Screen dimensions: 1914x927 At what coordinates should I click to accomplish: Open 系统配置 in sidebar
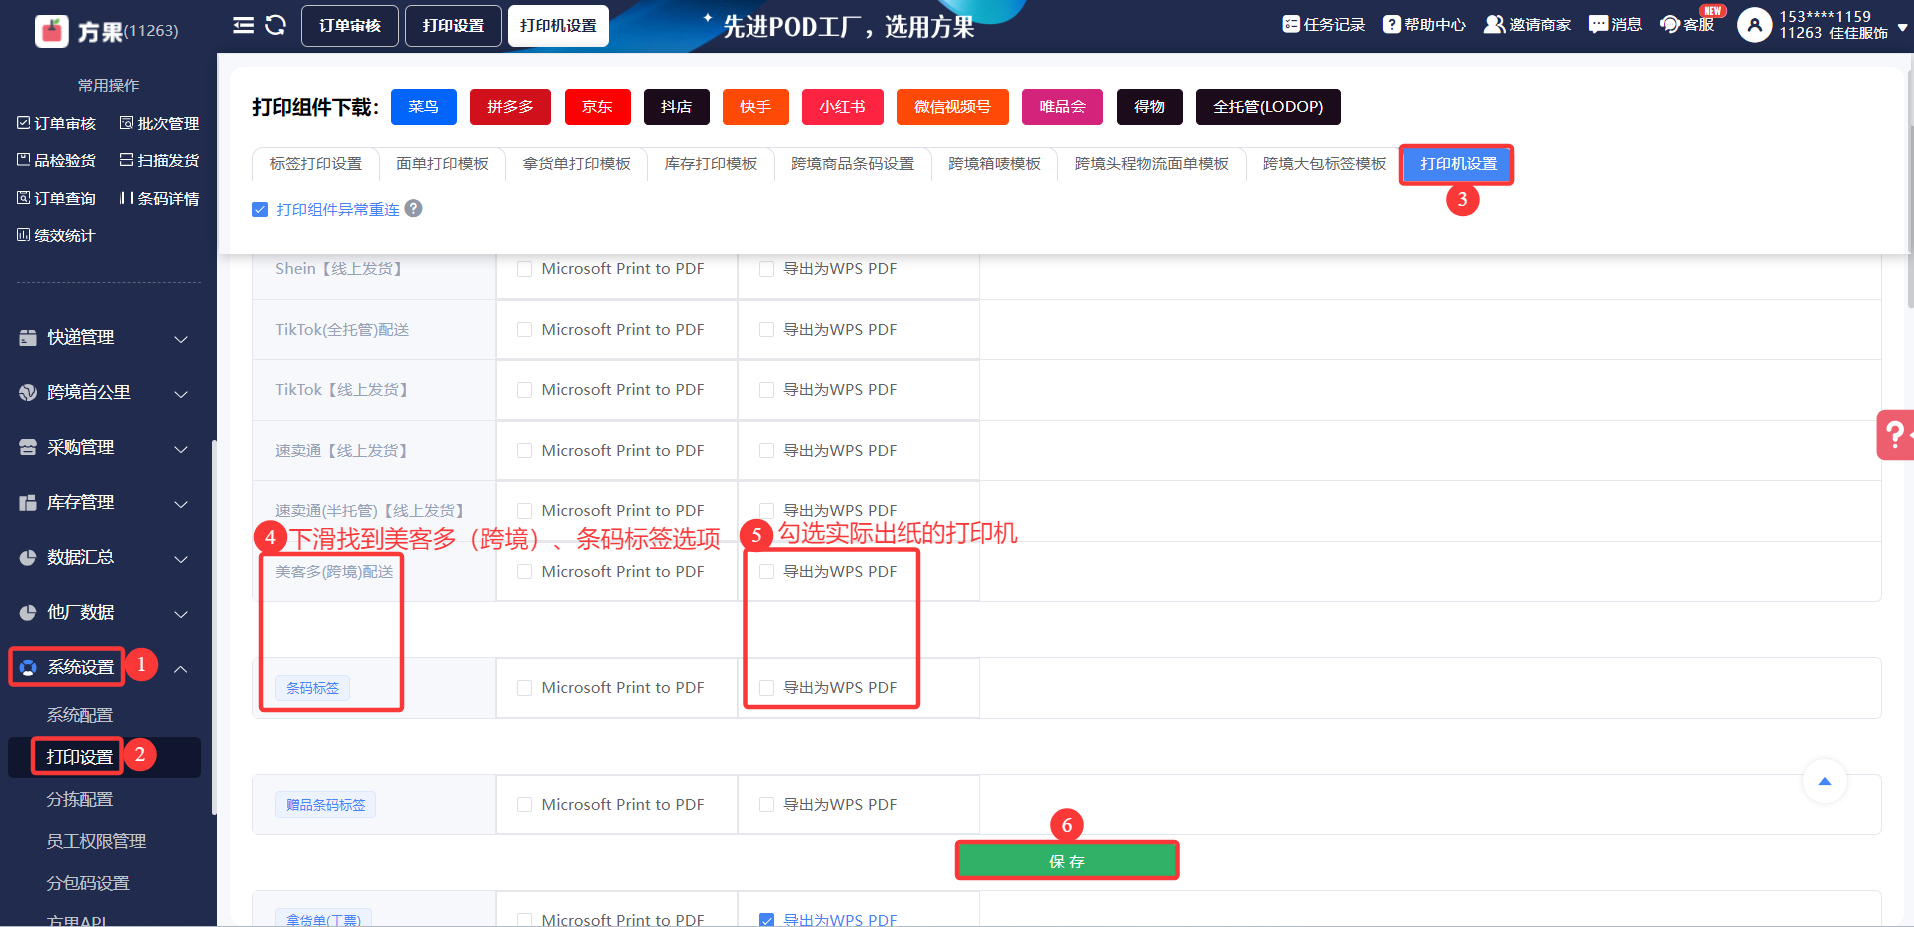(x=80, y=715)
